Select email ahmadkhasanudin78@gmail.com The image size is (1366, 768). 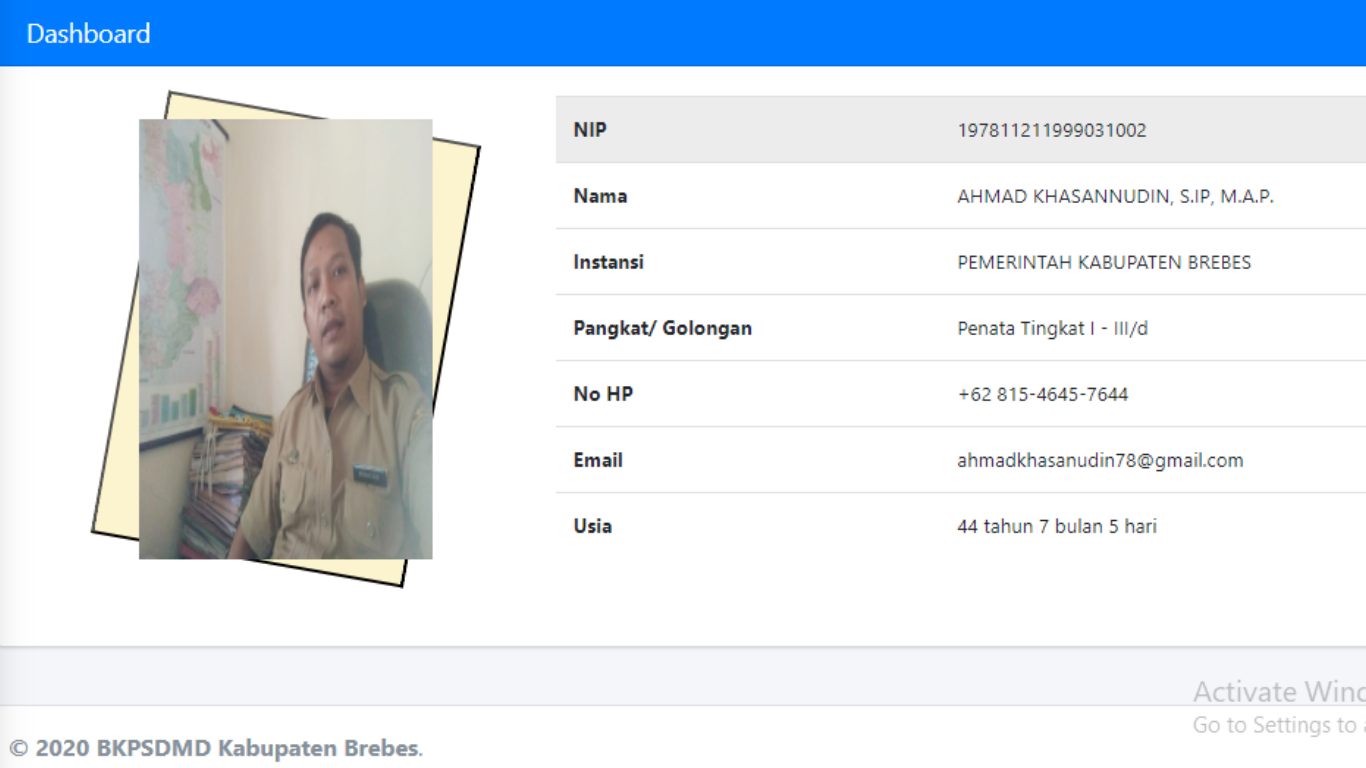click(1100, 460)
